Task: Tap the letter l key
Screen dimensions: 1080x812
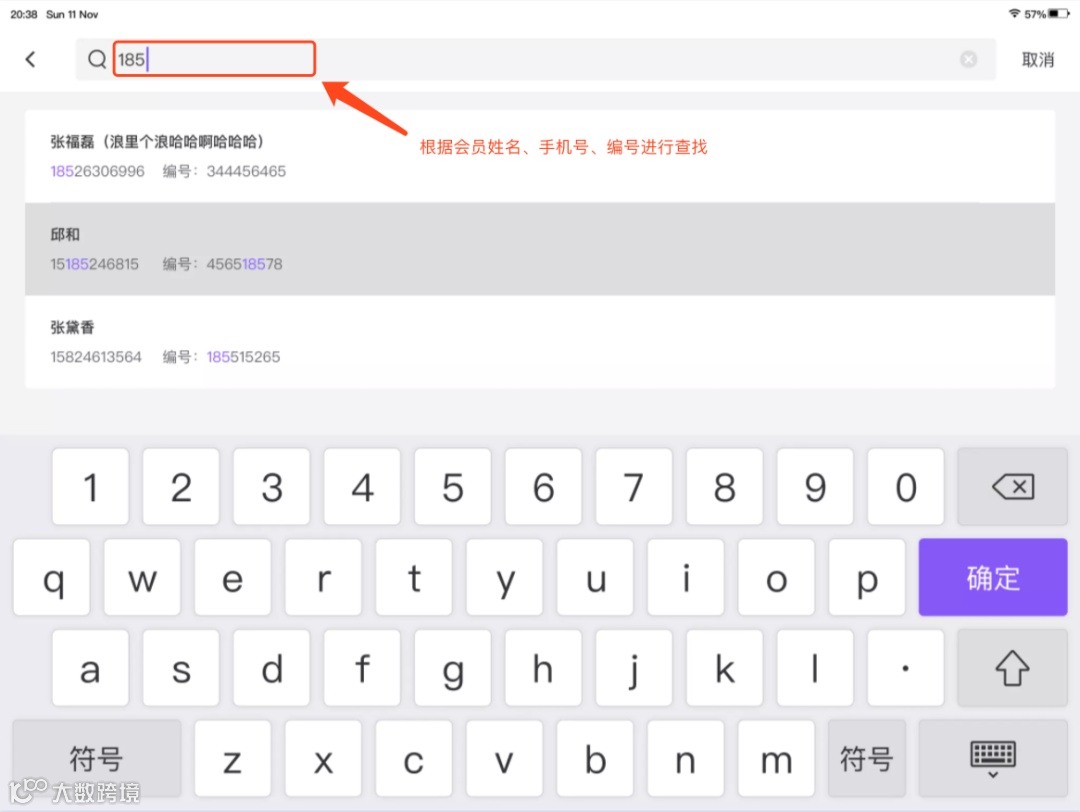Action: 816,667
